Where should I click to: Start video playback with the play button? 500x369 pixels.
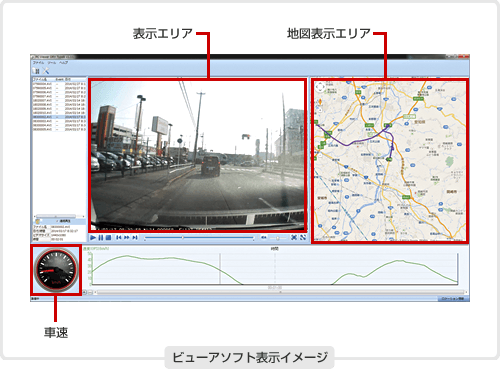(x=93, y=237)
